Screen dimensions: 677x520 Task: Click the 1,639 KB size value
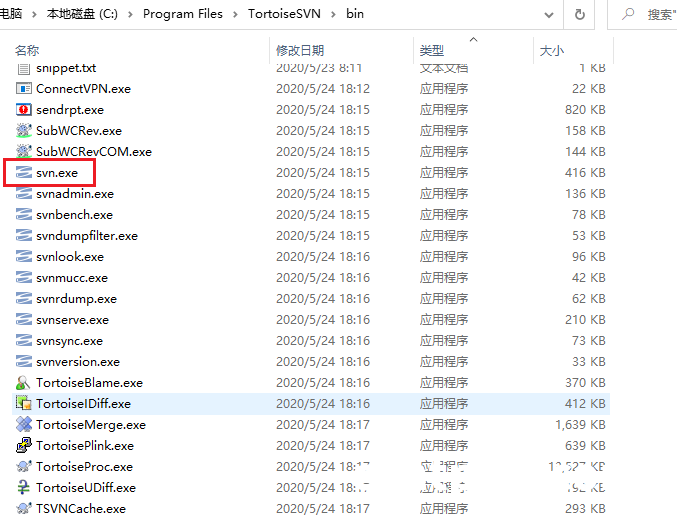click(580, 425)
